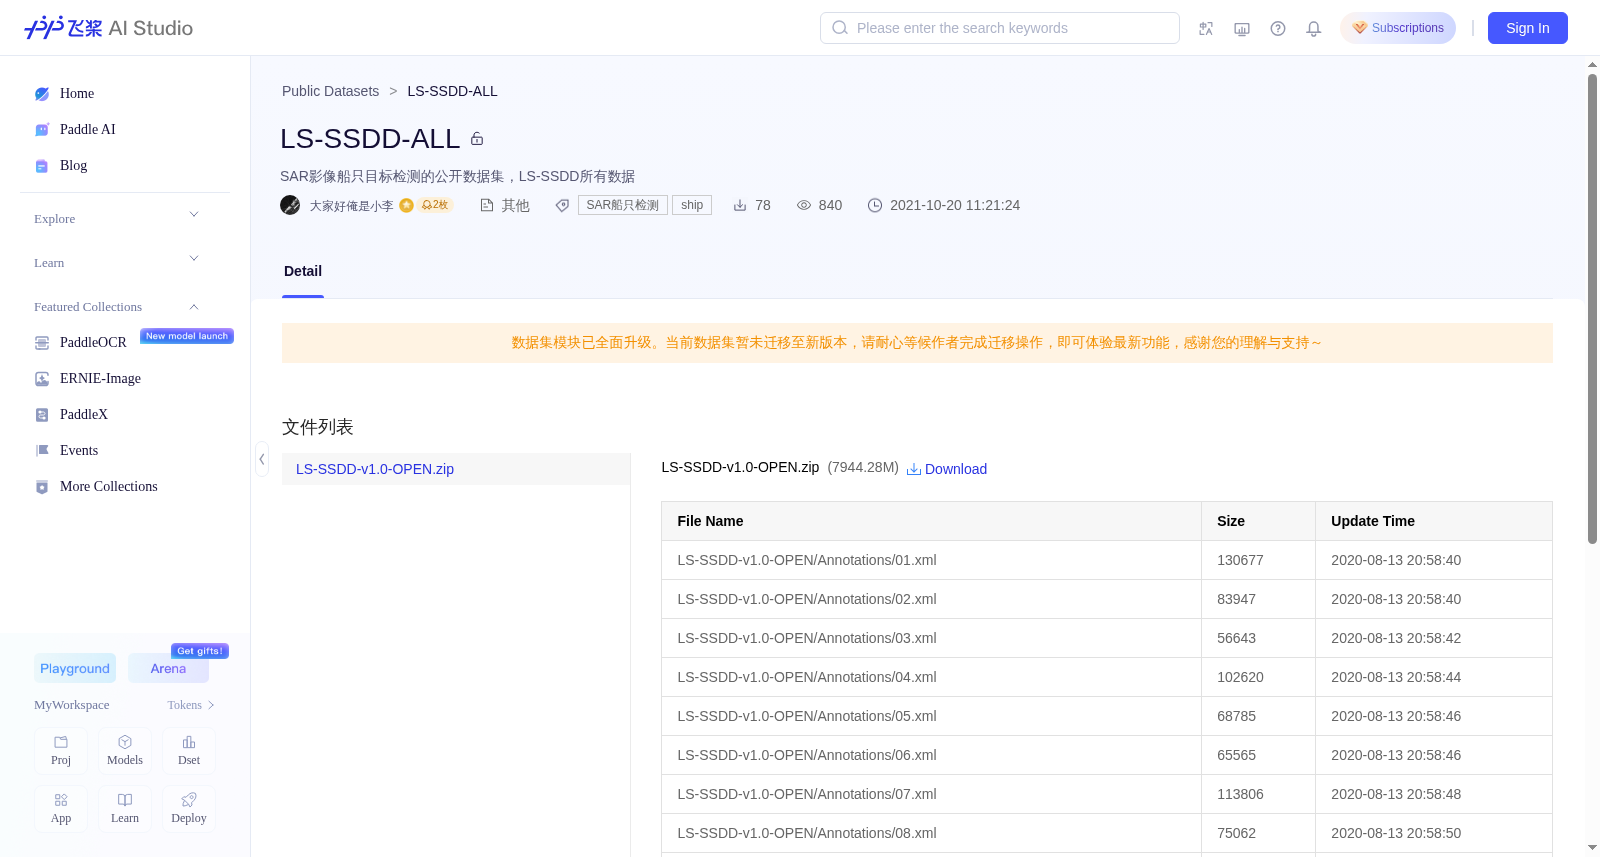Image resolution: width=1600 pixels, height=857 pixels.
Task: Click the page vertical scrollbar thumb
Action: click(1592, 308)
